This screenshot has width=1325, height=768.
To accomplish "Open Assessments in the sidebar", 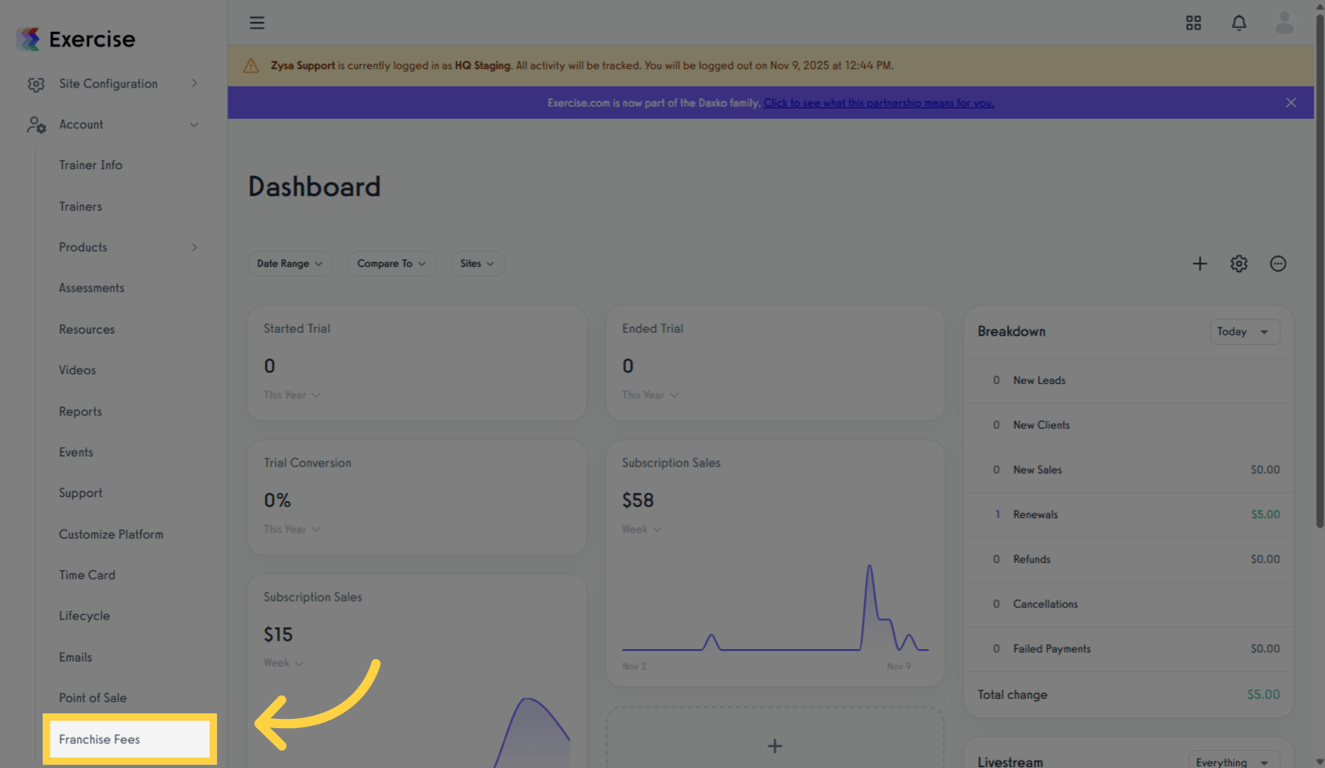I will [x=92, y=288].
